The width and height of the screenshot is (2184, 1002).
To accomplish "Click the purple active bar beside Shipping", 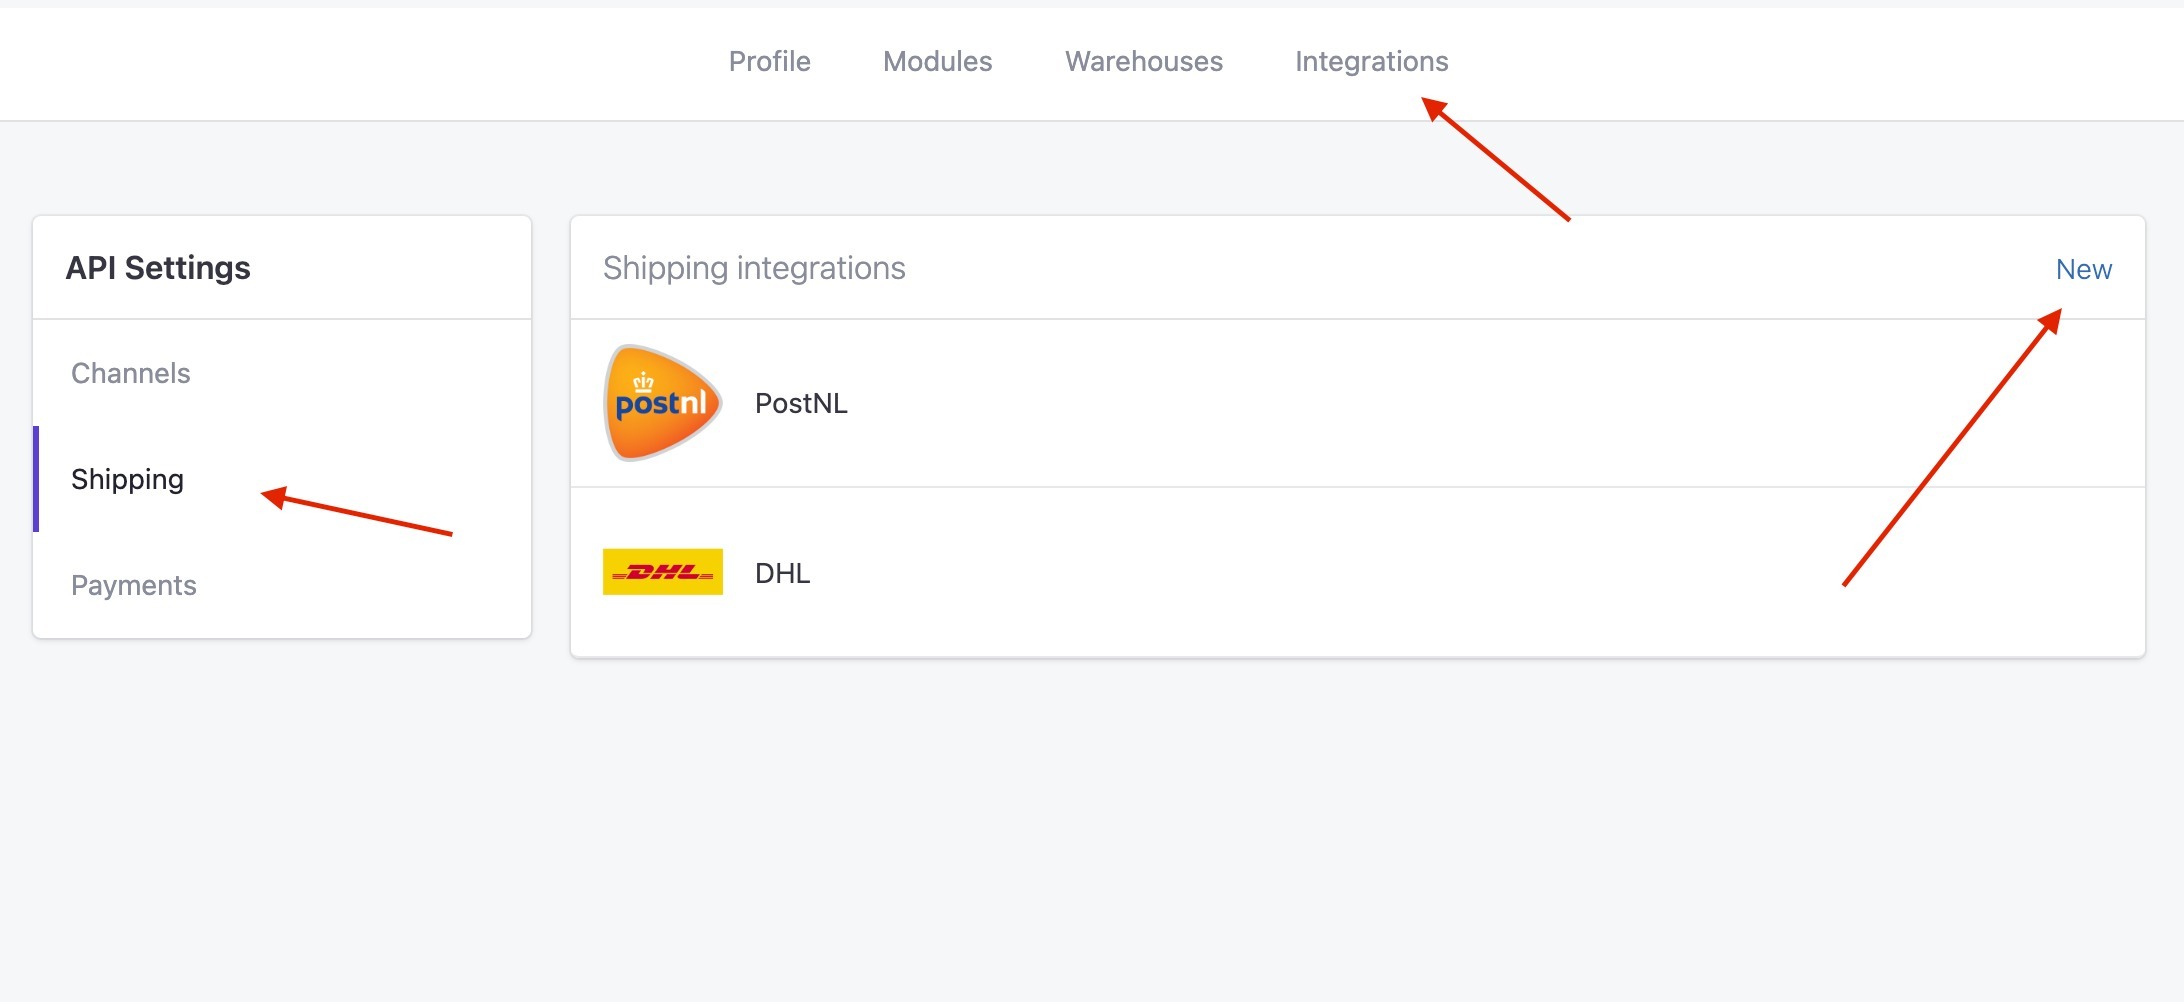I will (36, 479).
